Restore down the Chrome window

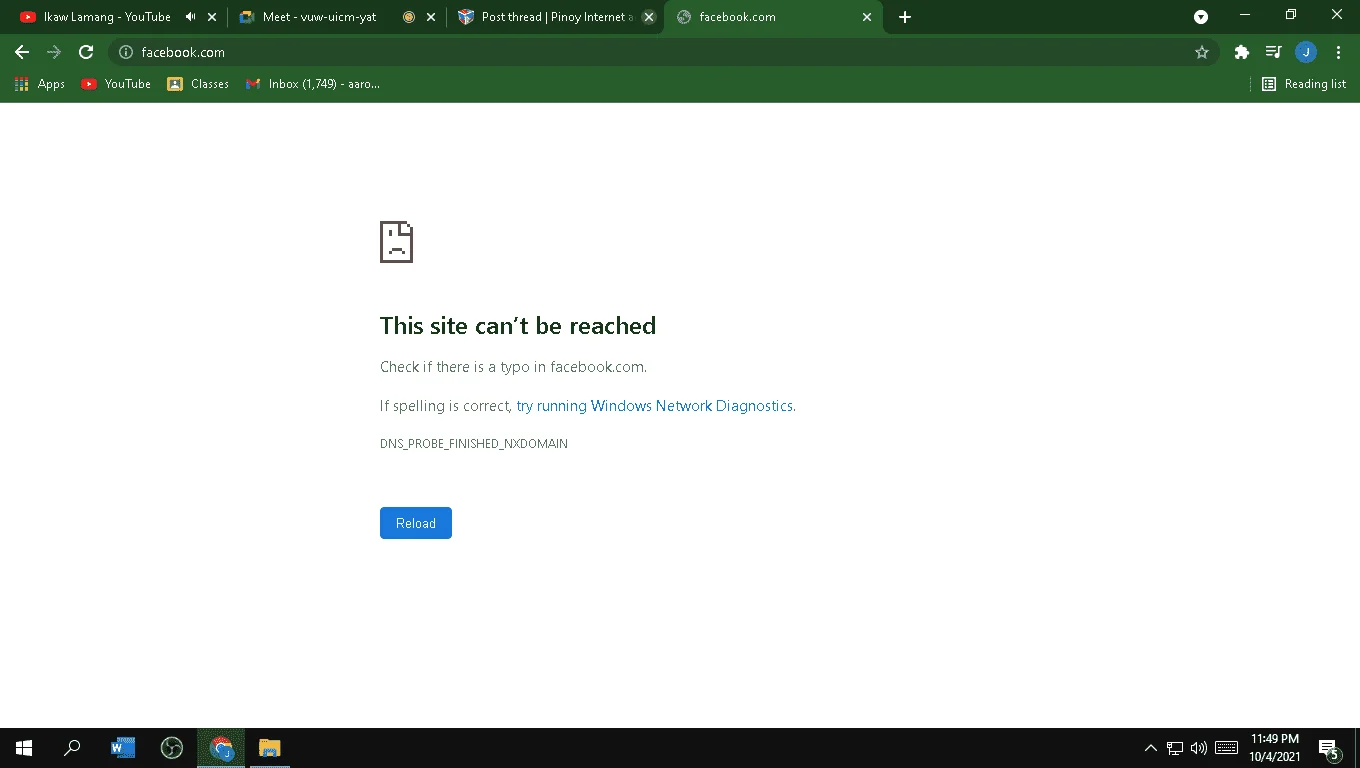pos(1291,15)
